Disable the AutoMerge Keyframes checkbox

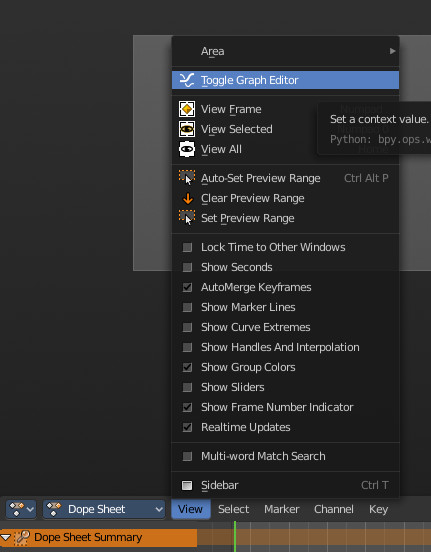(x=187, y=287)
